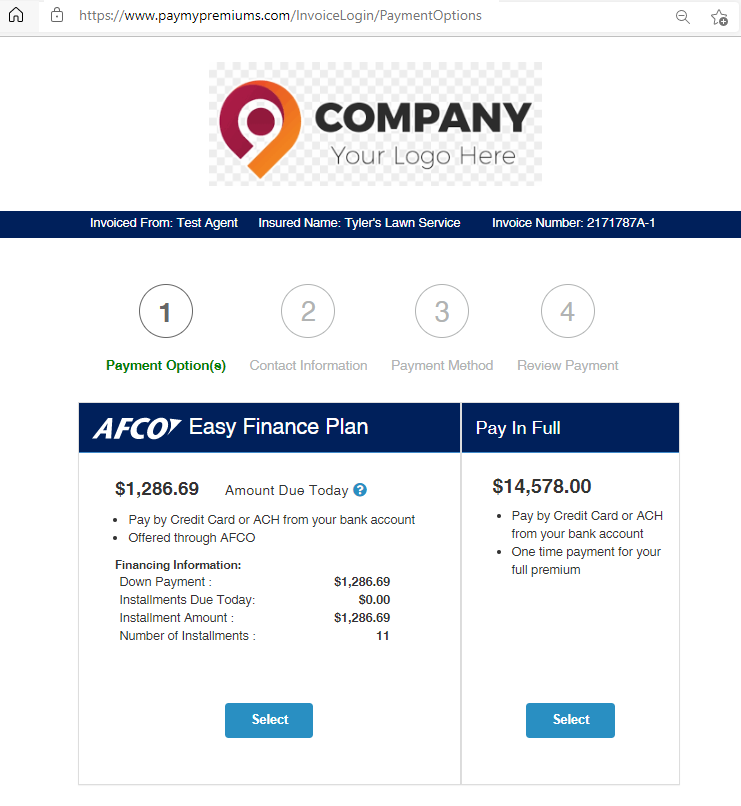Open the Review Payment step label
The image size is (741, 806).
coord(568,366)
